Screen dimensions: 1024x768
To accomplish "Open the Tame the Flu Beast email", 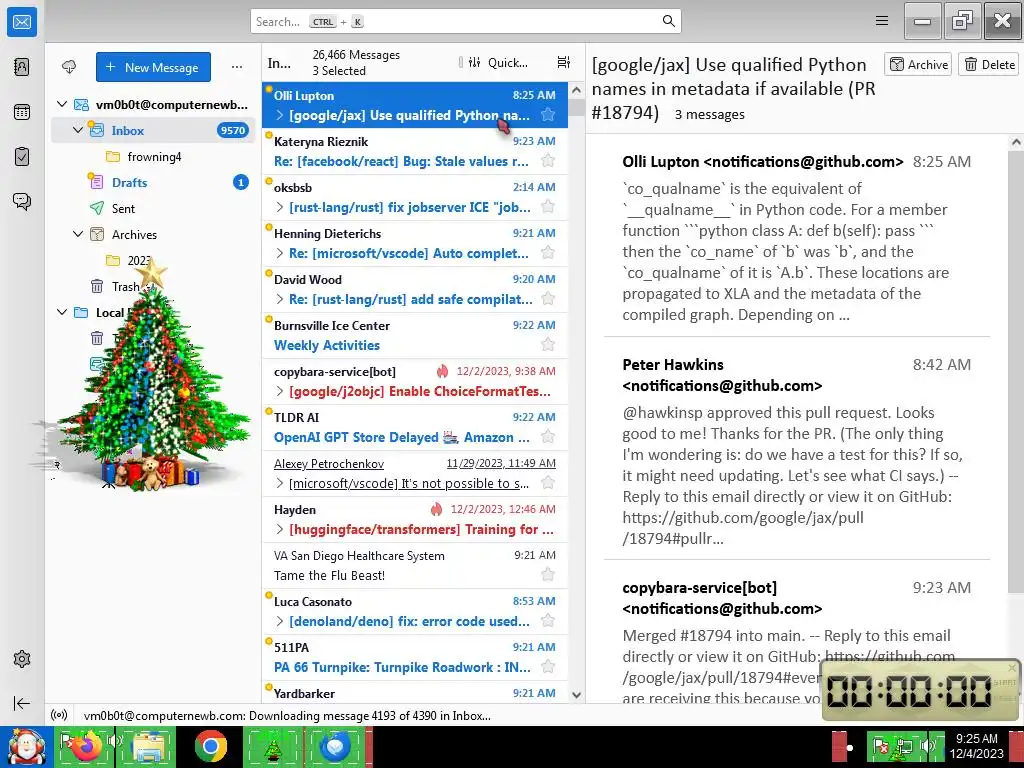I will (x=415, y=565).
